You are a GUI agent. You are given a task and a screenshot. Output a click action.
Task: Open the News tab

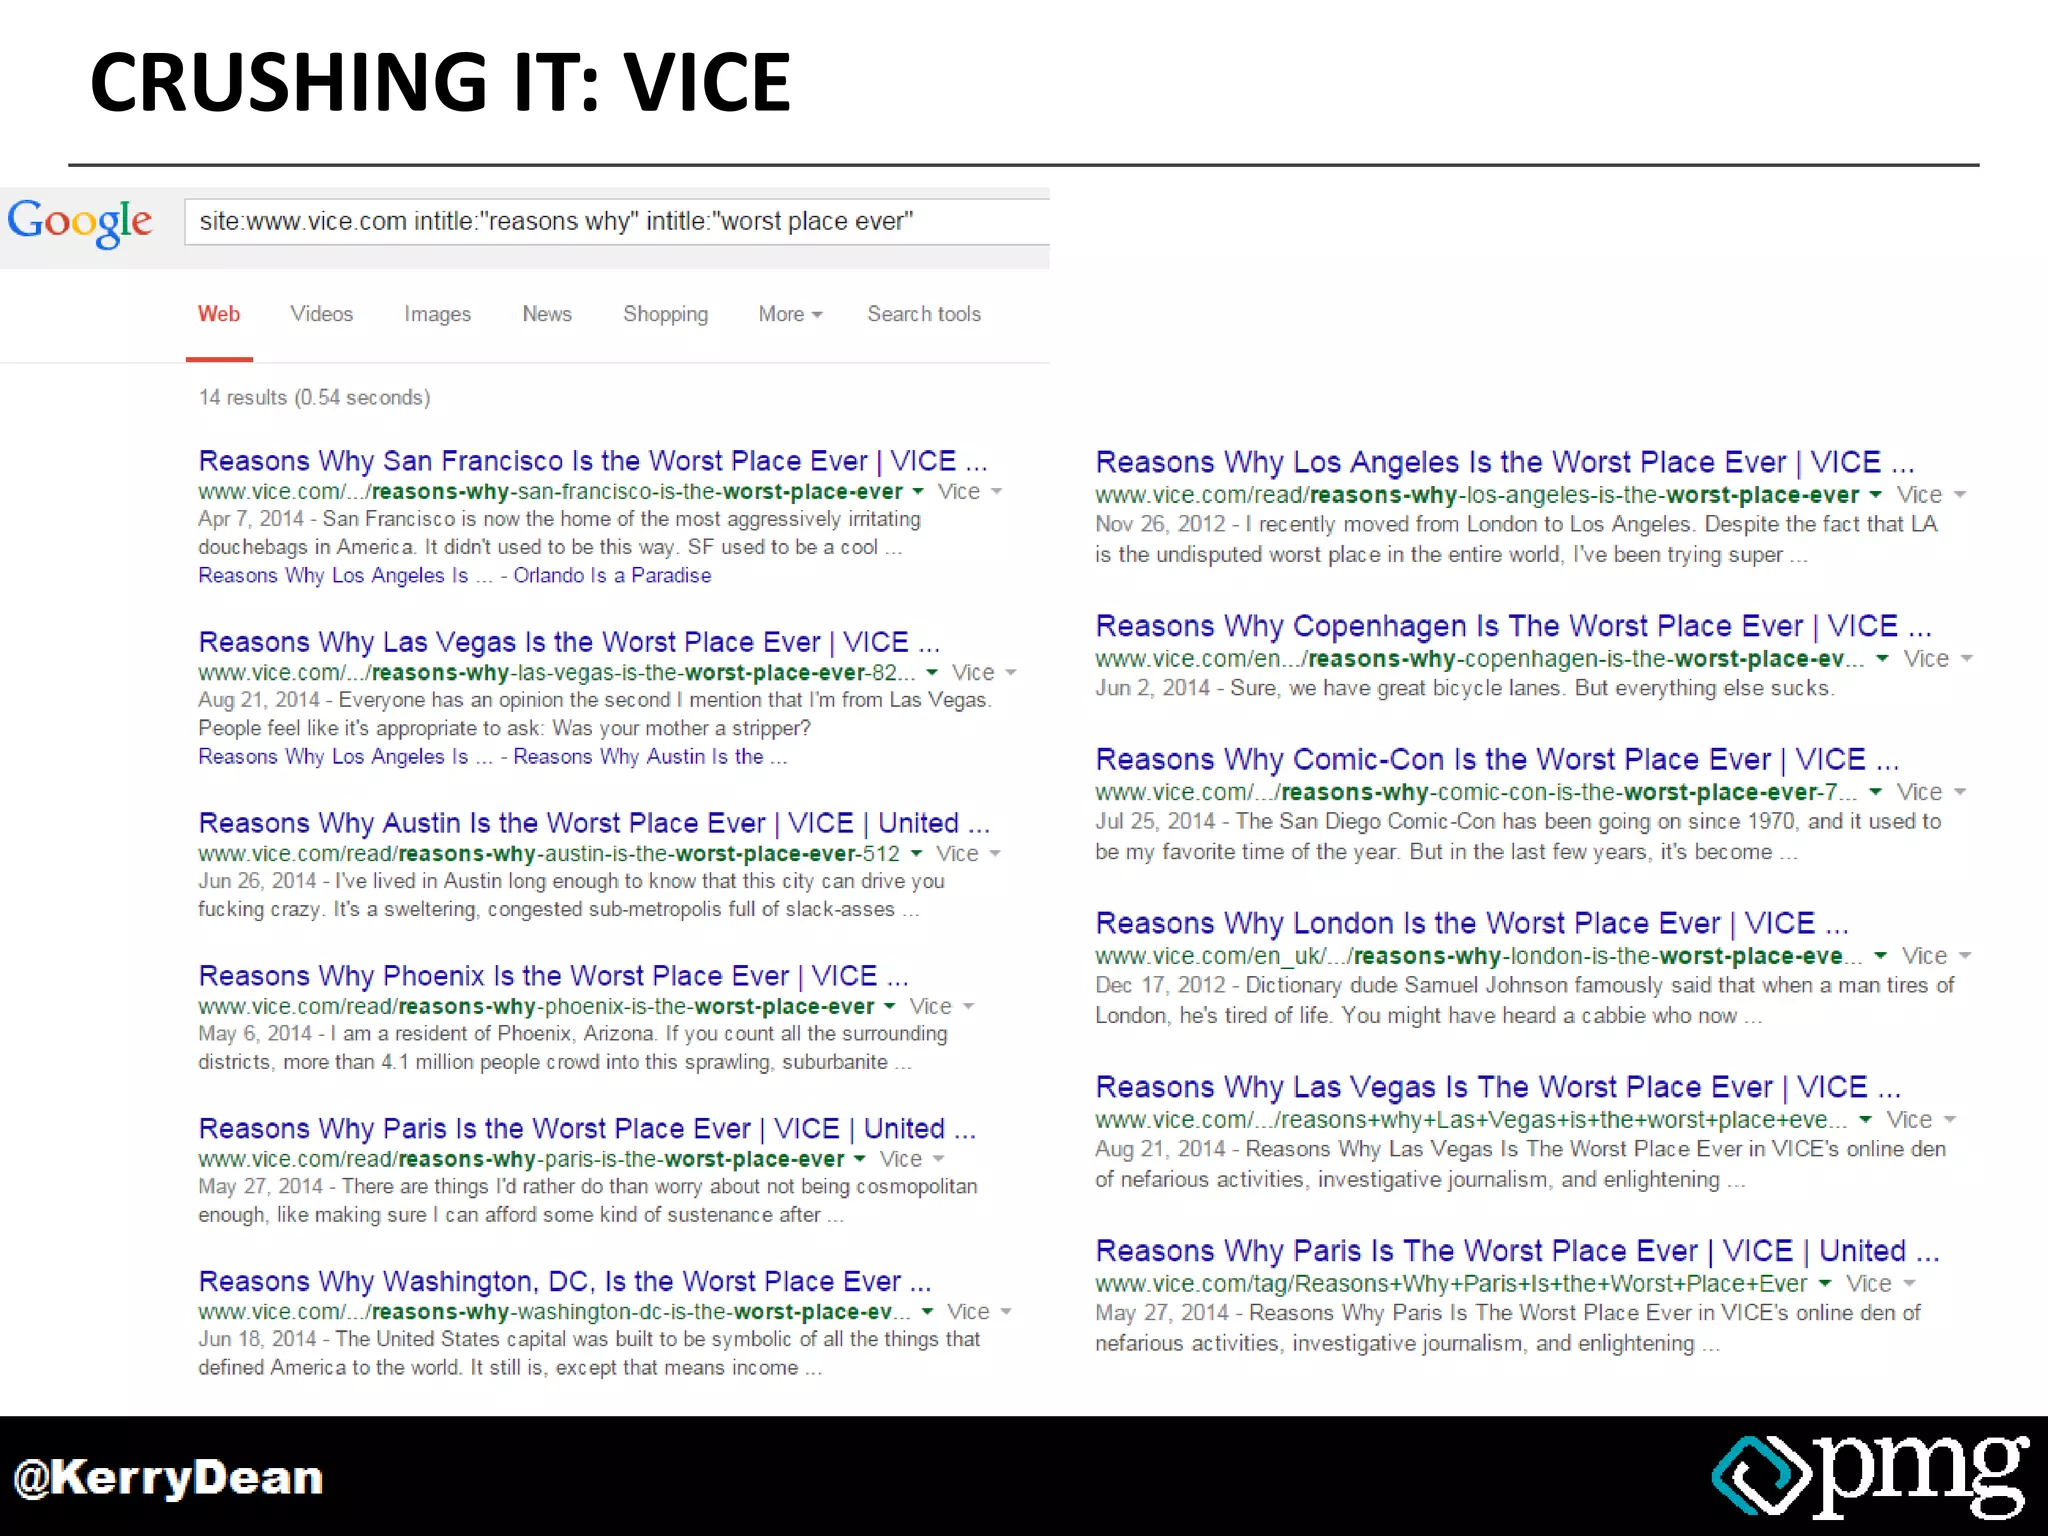(x=547, y=314)
